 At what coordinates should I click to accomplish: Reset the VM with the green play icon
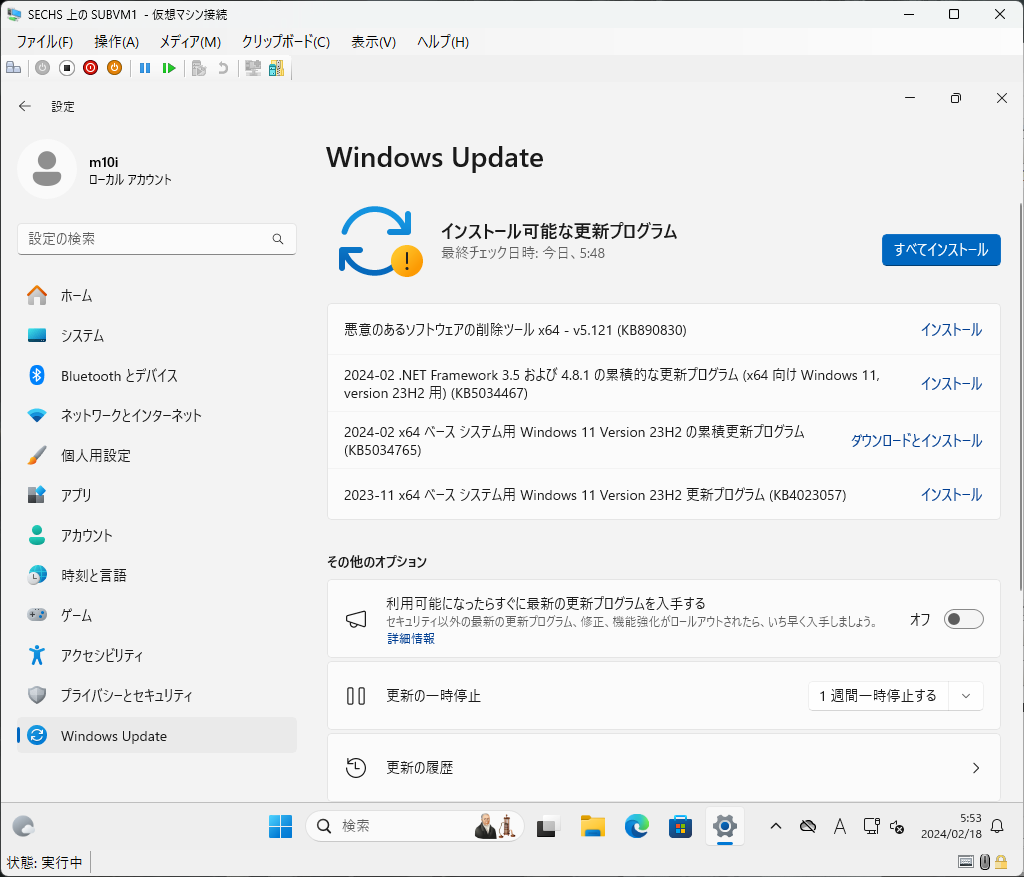pyautogui.click(x=169, y=68)
